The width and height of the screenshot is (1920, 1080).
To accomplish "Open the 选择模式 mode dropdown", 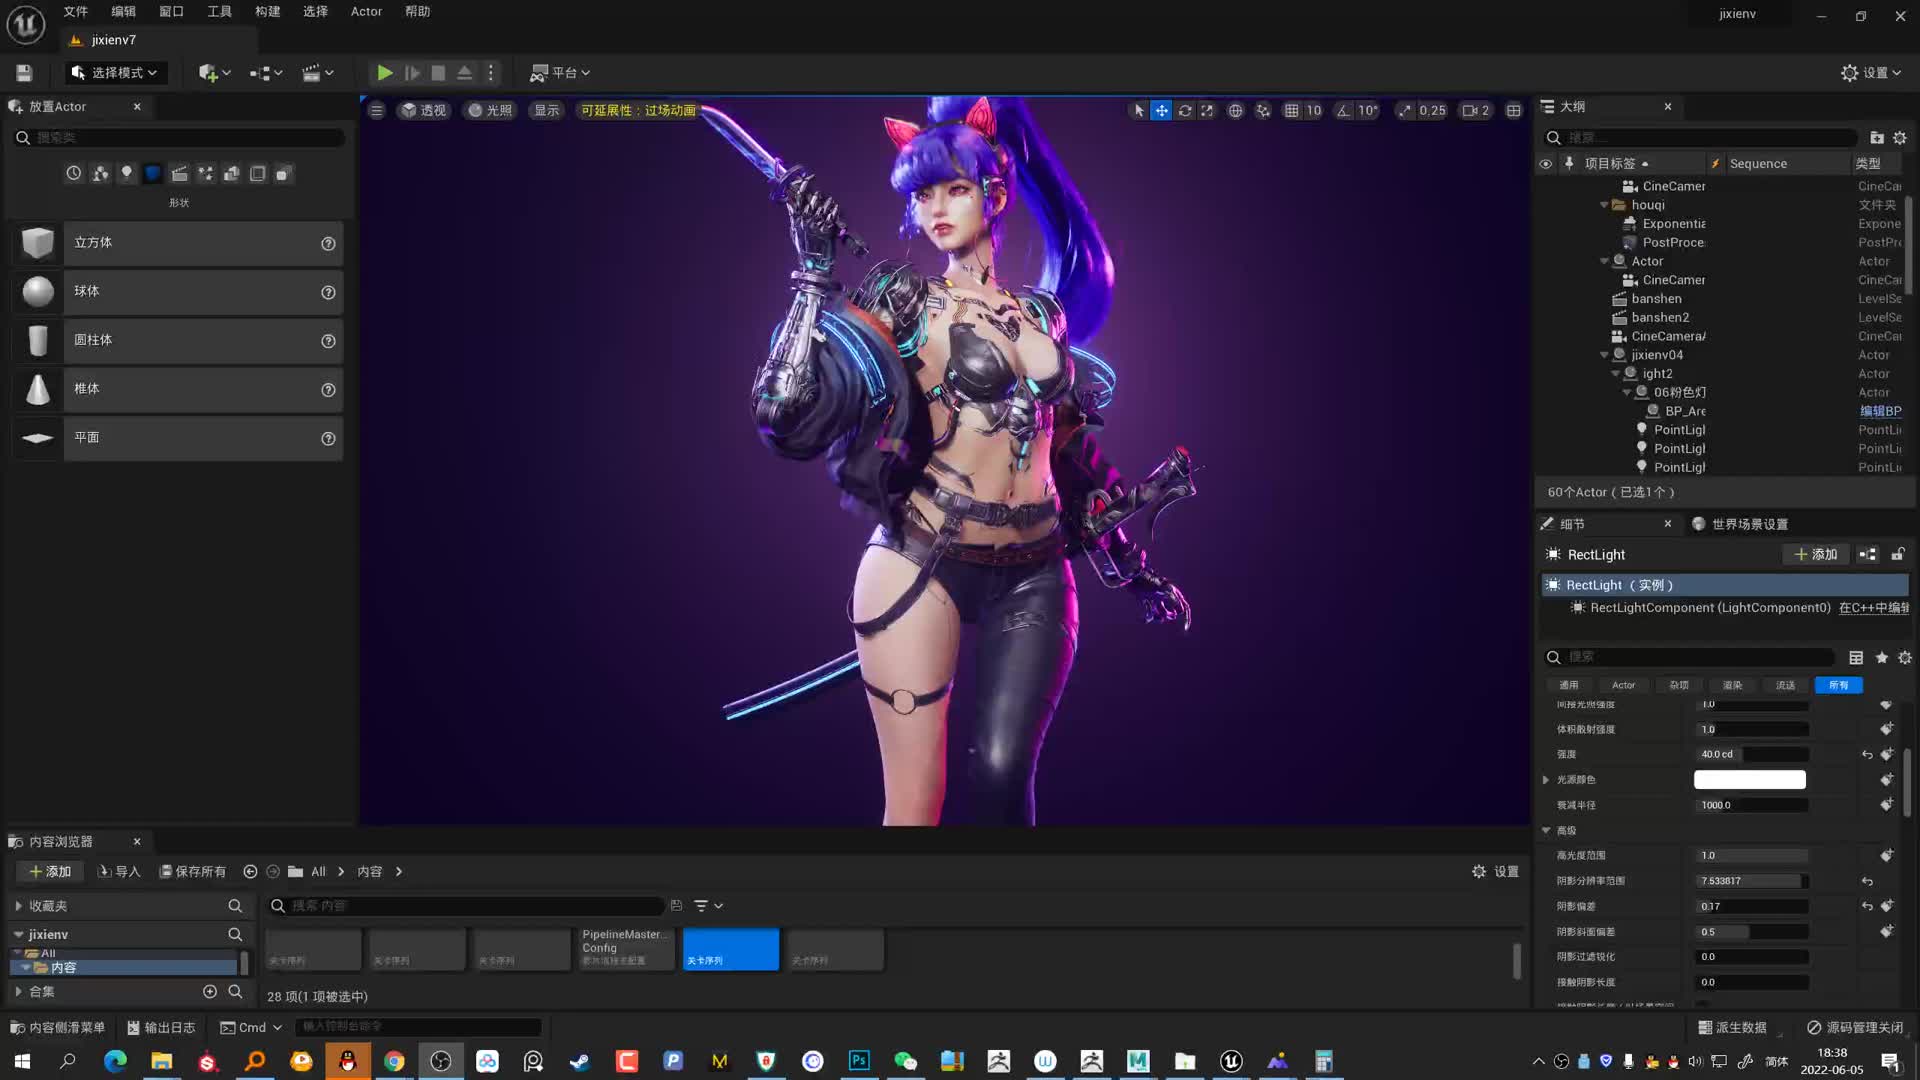I will [116, 73].
